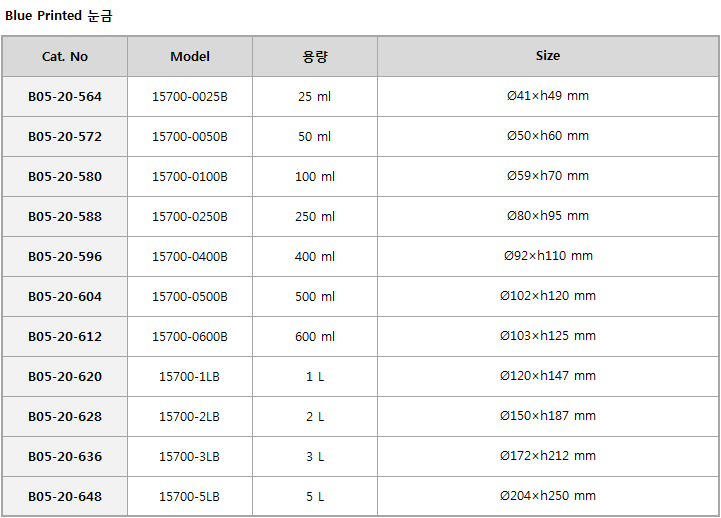This screenshot has height=518, width=721.
Task: Click size cell Ø102×h120 mm
Action: (548, 296)
